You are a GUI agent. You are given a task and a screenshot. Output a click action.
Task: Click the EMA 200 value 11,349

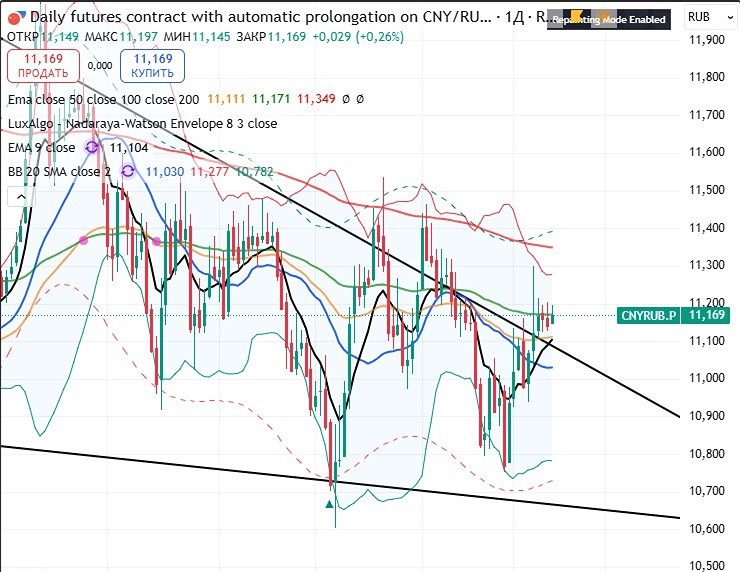pyautogui.click(x=316, y=99)
